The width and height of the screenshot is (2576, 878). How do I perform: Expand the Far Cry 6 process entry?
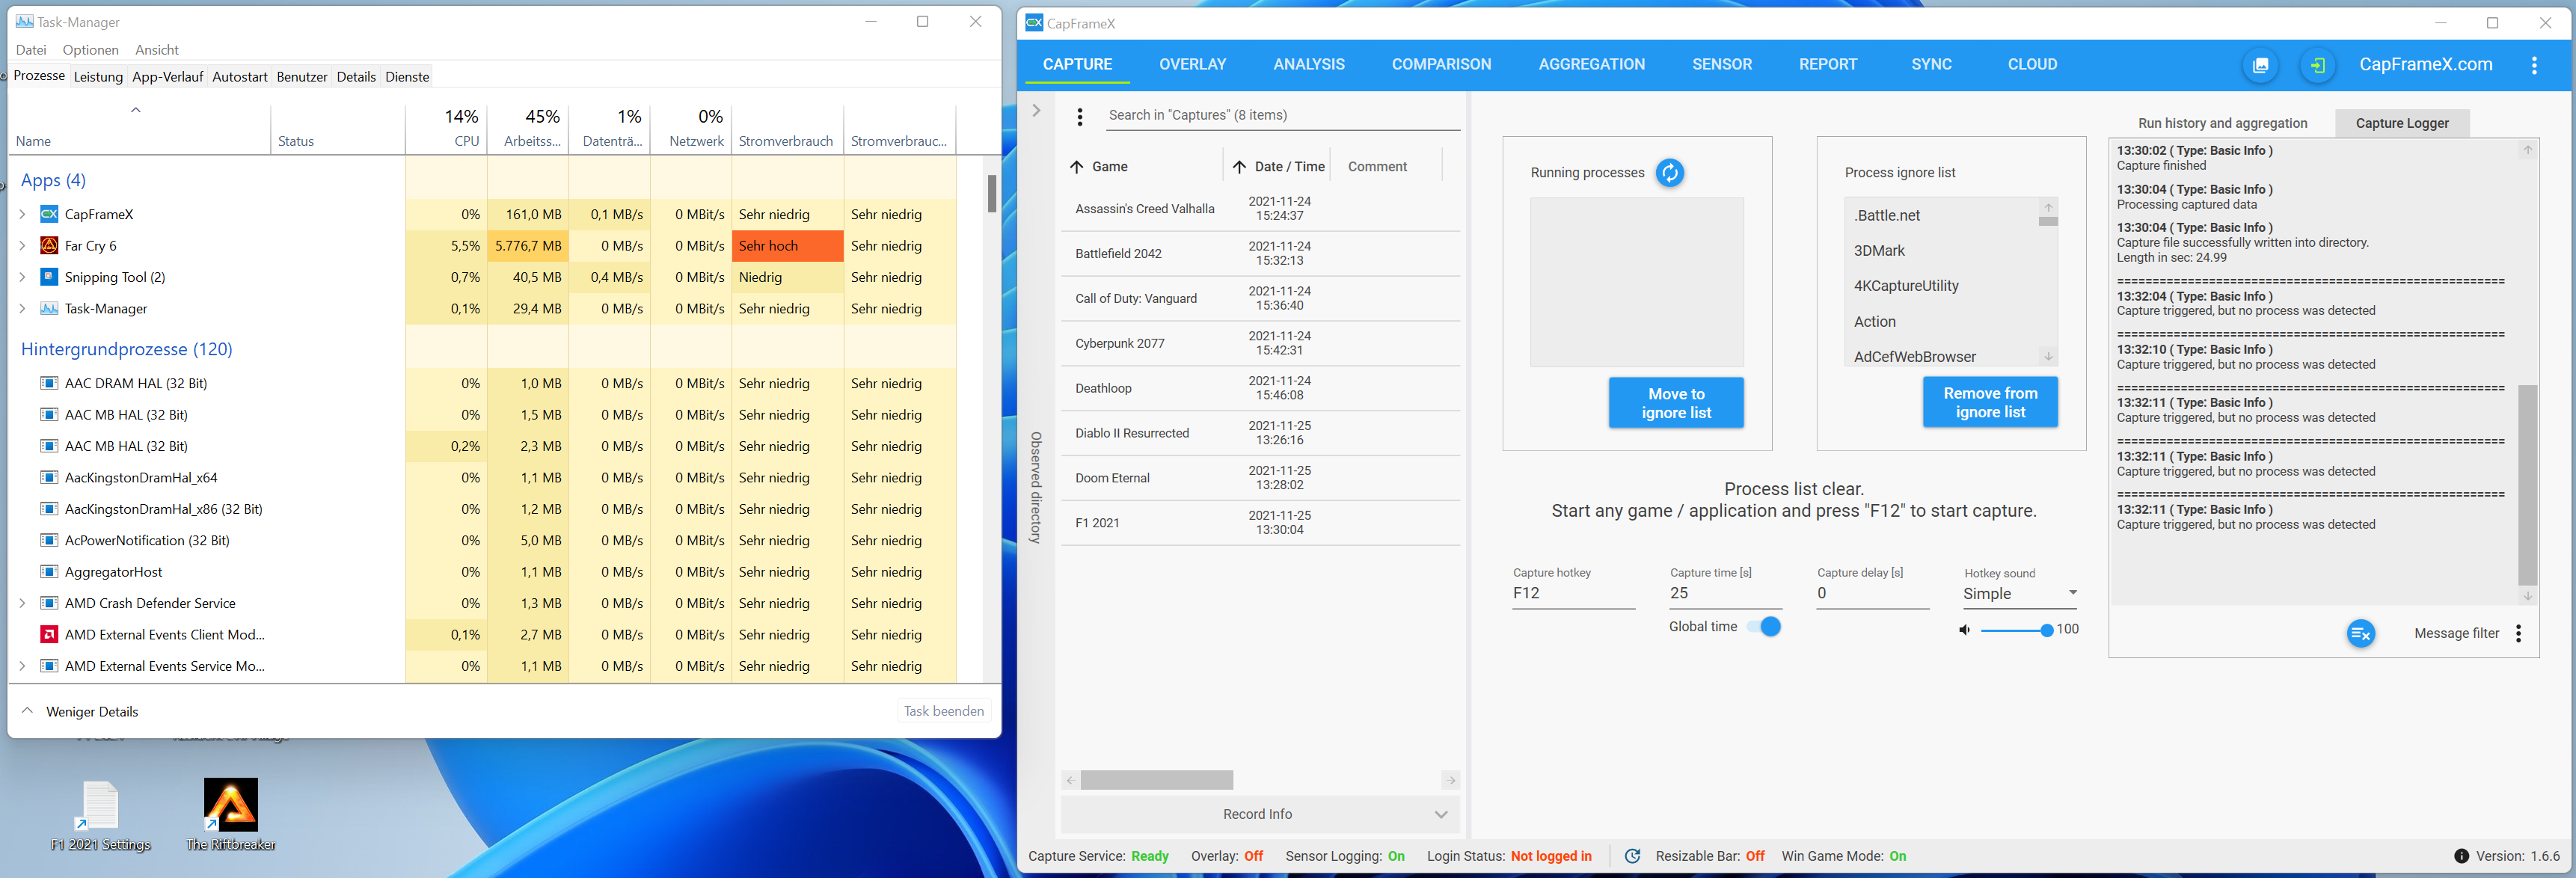coord(22,246)
